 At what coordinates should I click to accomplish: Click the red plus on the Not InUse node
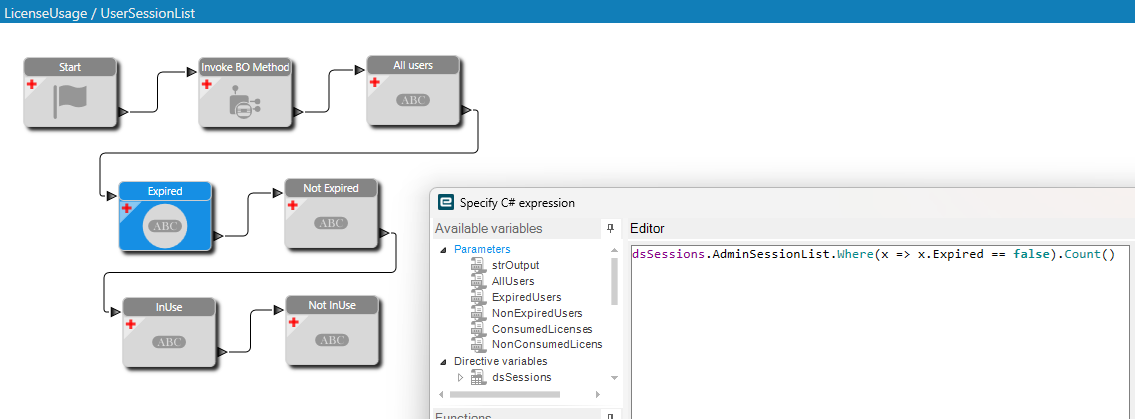tap(293, 322)
